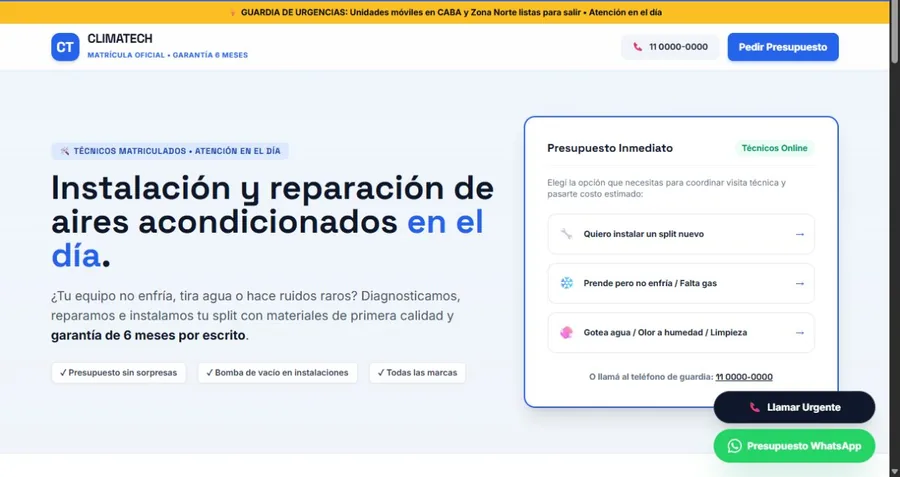Click the alert icon in top banner
The height and width of the screenshot is (477, 900).
(x=232, y=12)
